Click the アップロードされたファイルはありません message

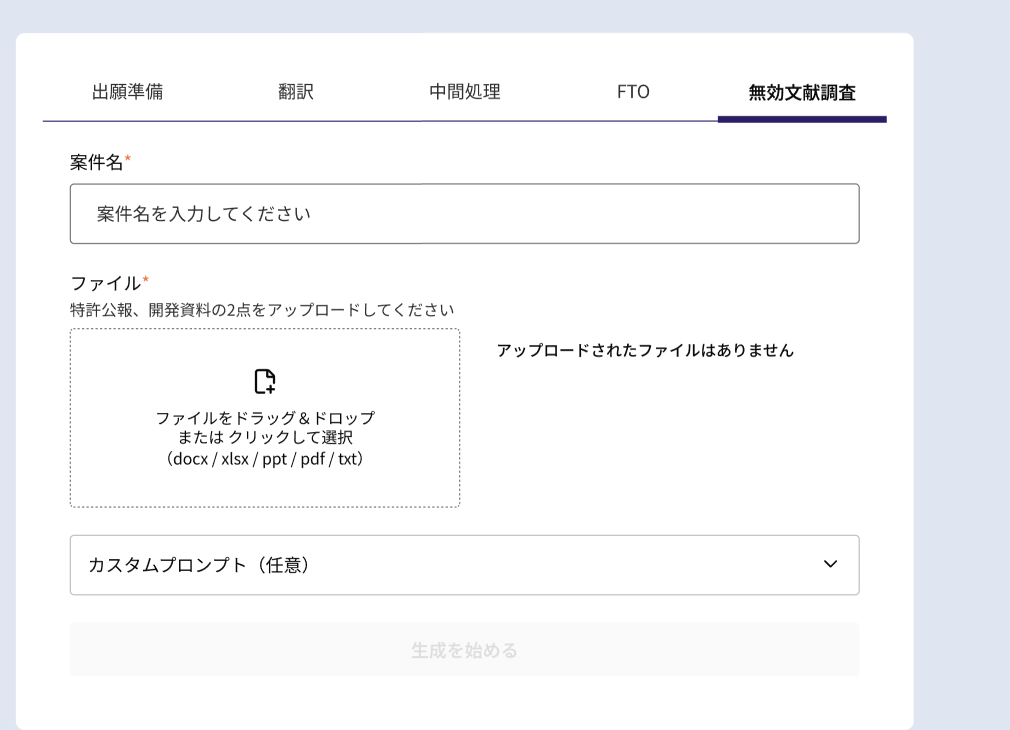(645, 351)
